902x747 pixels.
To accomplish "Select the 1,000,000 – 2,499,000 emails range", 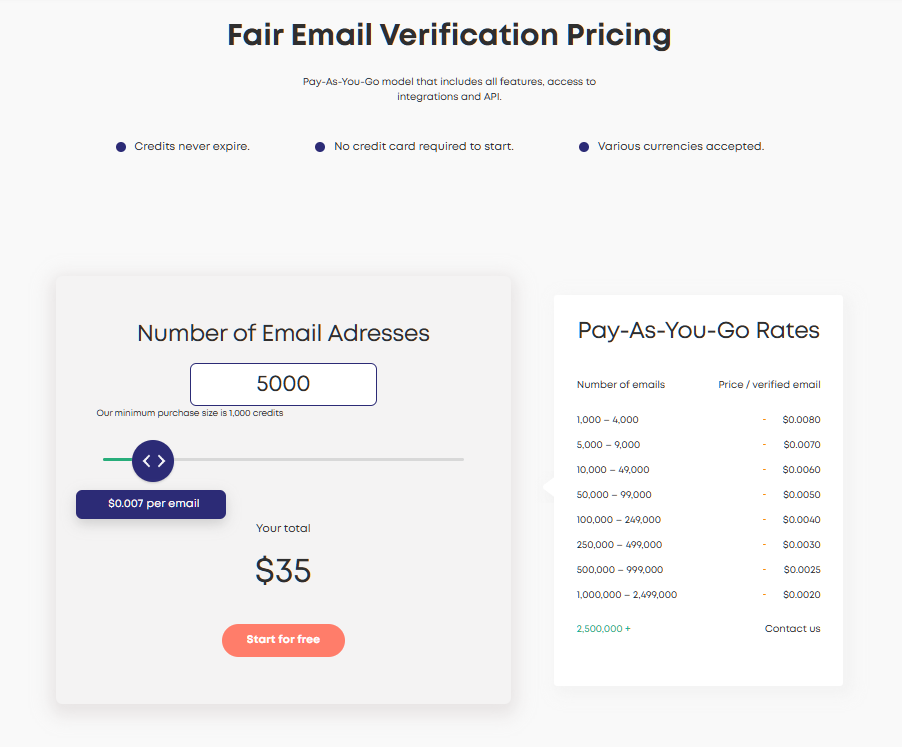I will click(x=626, y=595).
